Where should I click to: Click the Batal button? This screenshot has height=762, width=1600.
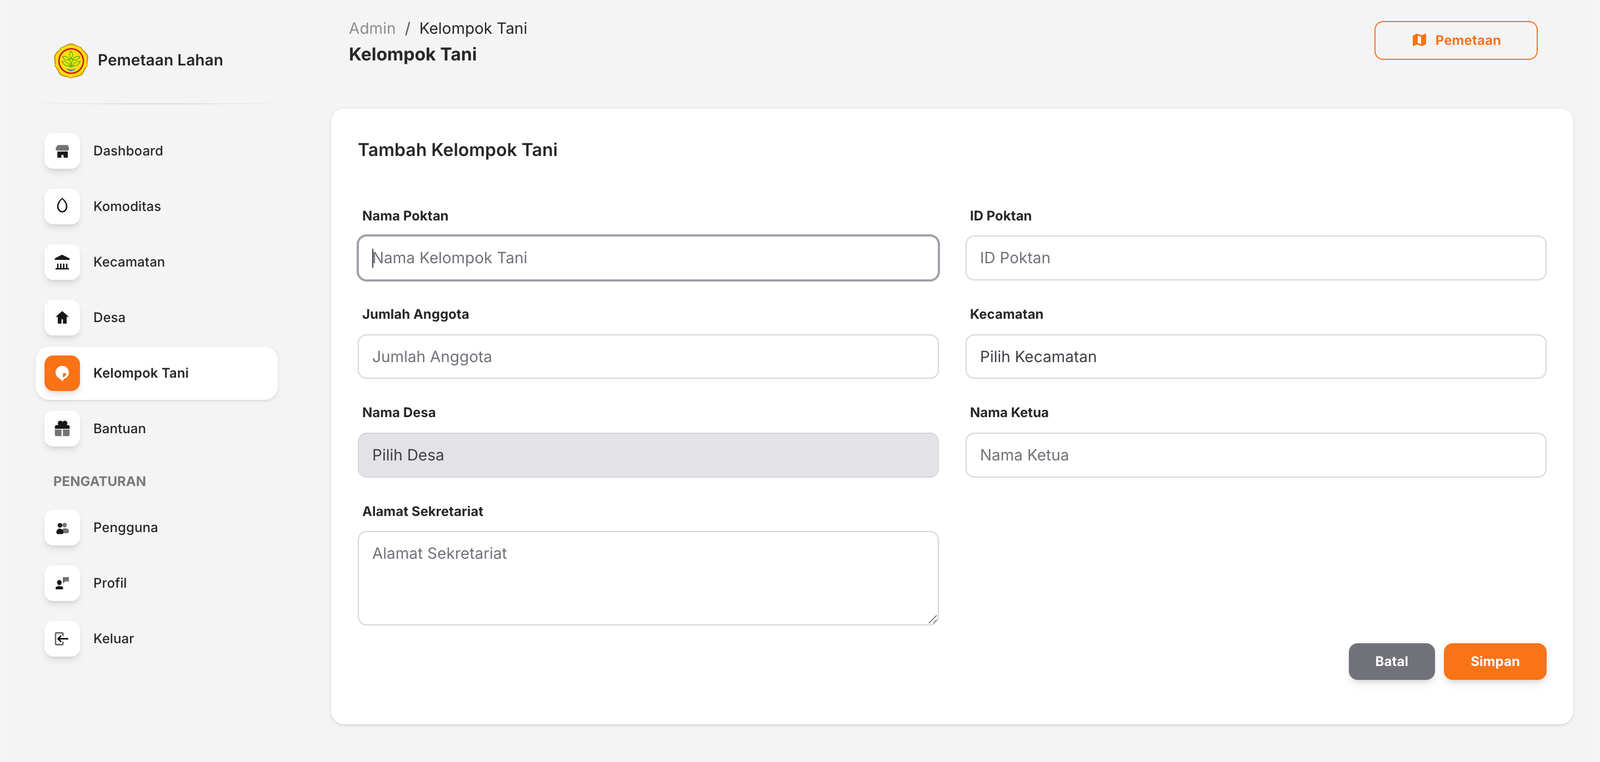pyautogui.click(x=1391, y=661)
